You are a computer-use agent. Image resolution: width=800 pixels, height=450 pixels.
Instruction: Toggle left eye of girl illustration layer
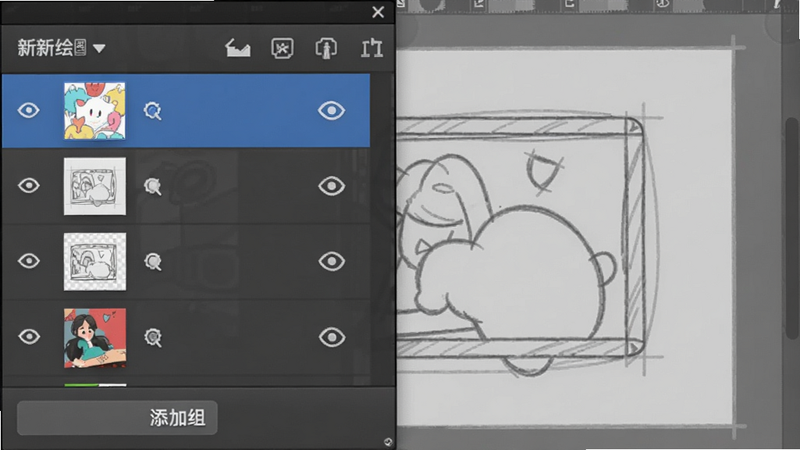(29, 336)
